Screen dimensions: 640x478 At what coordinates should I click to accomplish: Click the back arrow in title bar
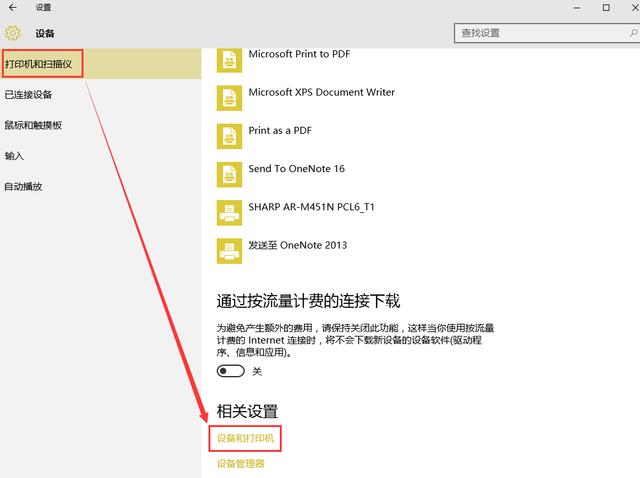tap(12, 8)
